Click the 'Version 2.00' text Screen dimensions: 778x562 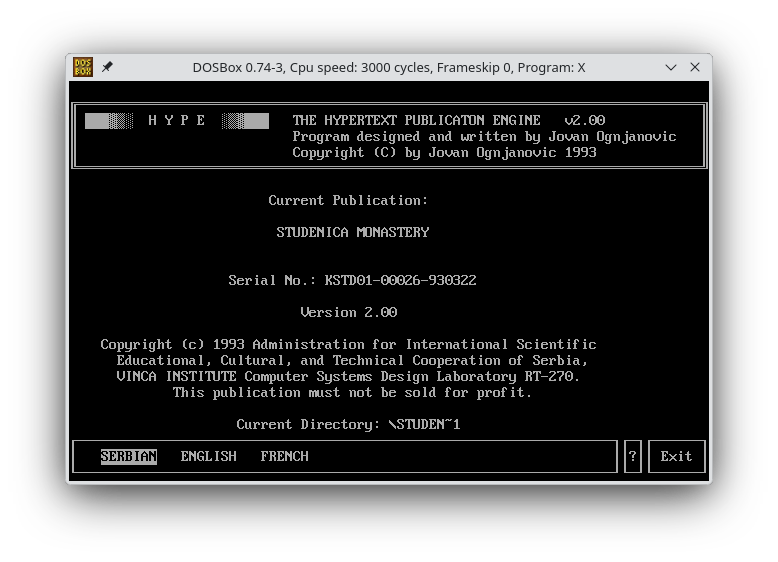(349, 312)
